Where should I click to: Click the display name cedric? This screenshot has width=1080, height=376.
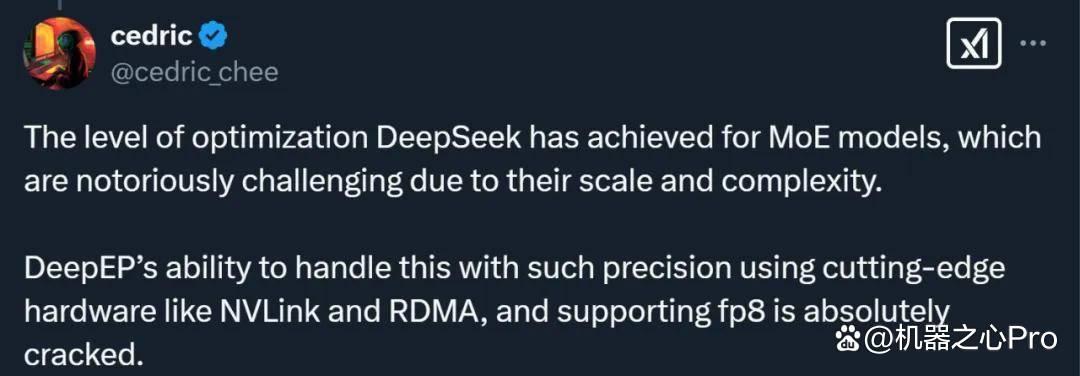click(152, 36)
